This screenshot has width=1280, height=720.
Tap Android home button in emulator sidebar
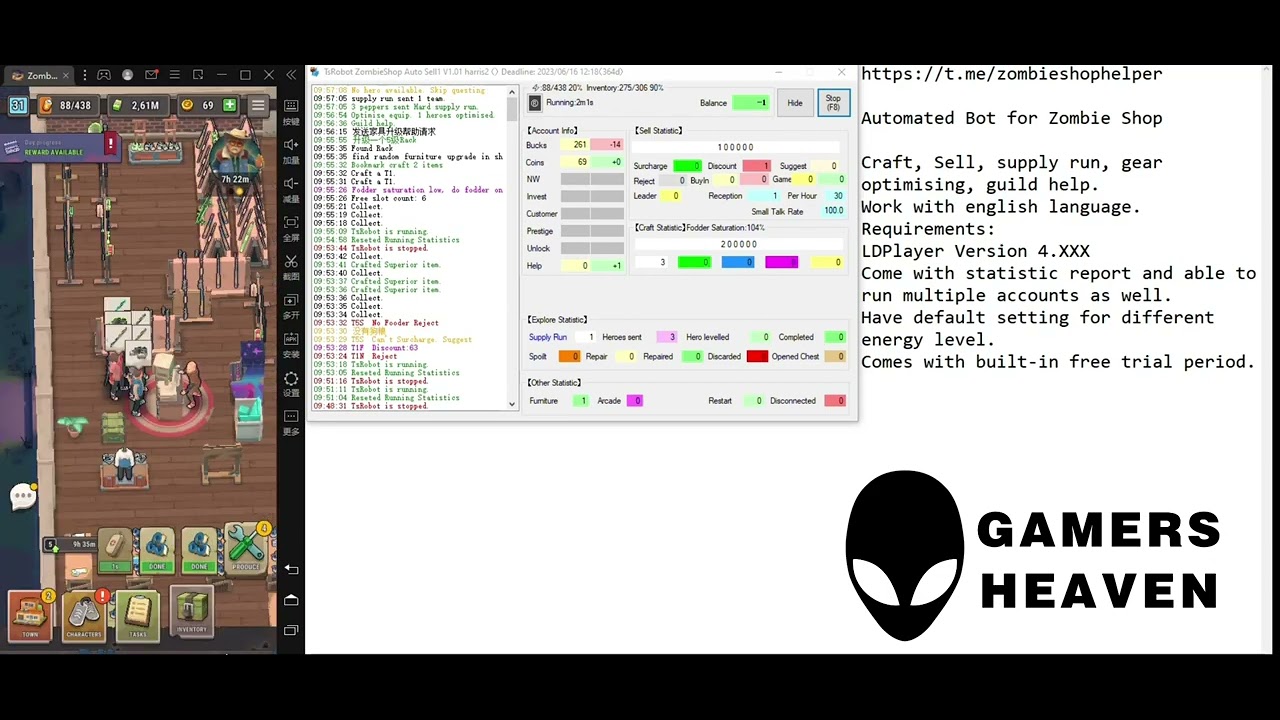tap(291, 599)
